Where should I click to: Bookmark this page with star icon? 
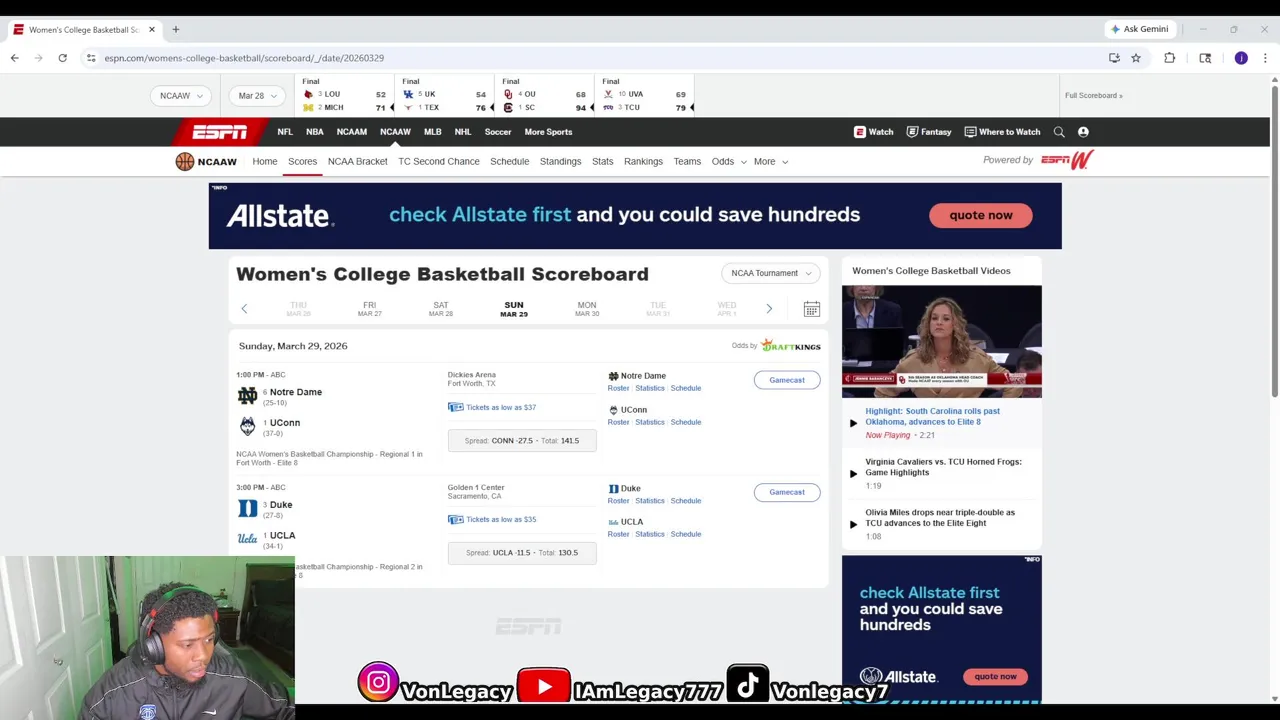click(1136, 58)
